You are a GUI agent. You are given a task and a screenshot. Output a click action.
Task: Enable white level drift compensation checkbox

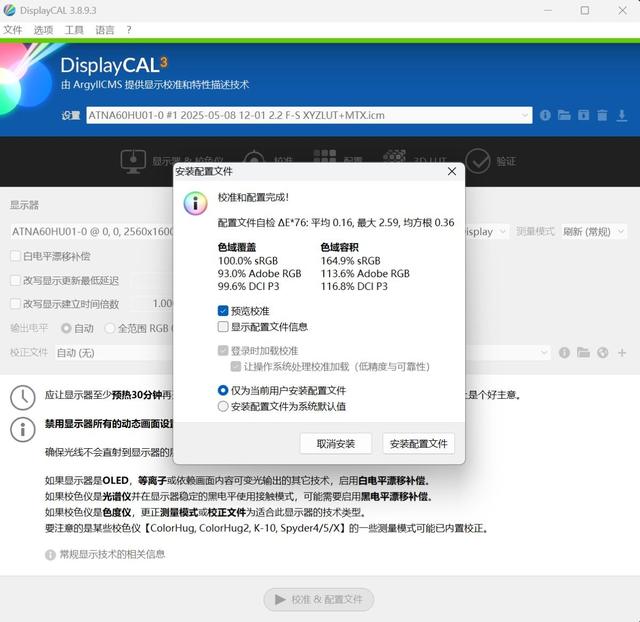tap(16, 256)
